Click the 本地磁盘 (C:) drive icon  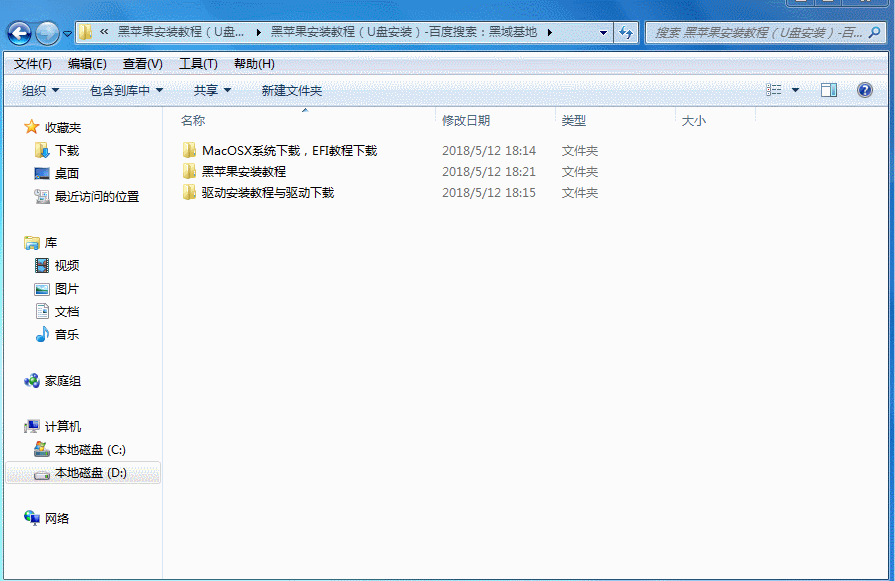tap(42, 449)
